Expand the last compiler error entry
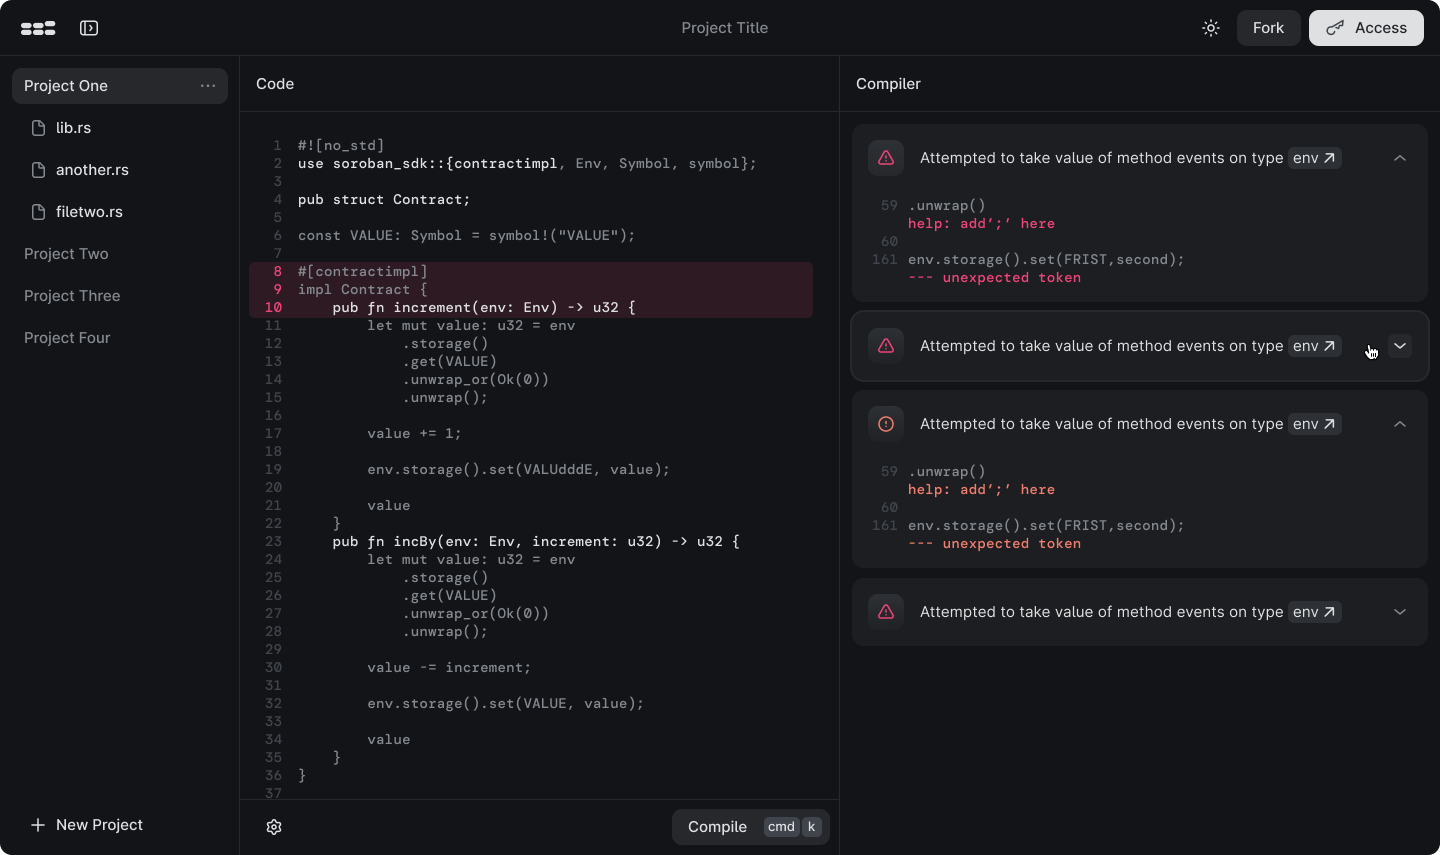1440x855 pixels. (1400, 612)
